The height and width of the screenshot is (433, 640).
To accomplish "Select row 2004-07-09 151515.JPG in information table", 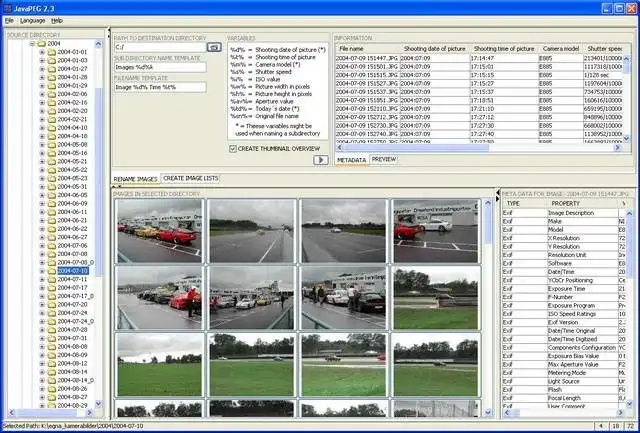I will pos(479,75).
